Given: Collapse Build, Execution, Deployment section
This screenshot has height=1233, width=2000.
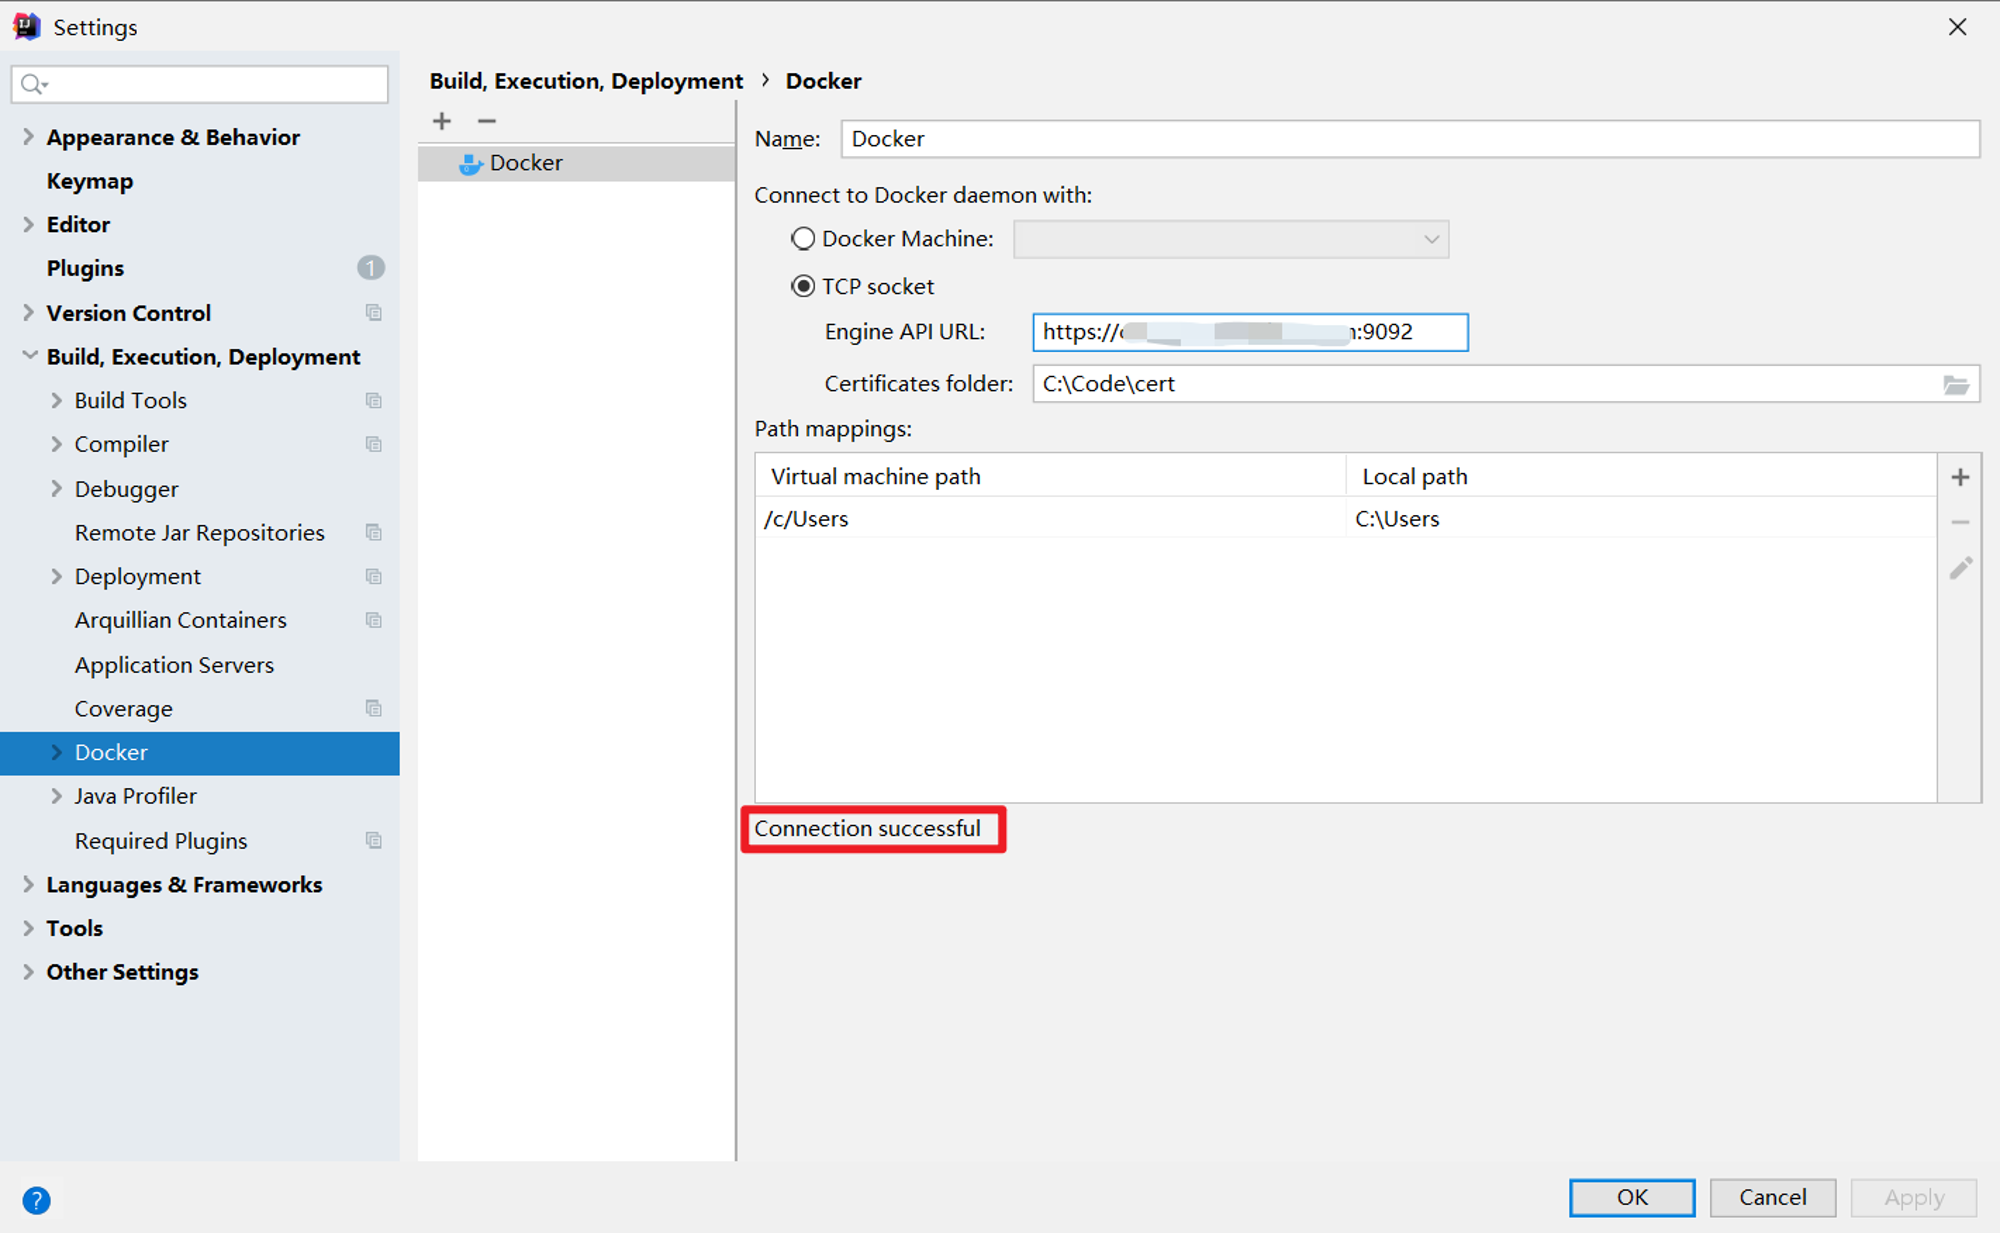Looking at the screenshot, I should (x=30, y=356).
